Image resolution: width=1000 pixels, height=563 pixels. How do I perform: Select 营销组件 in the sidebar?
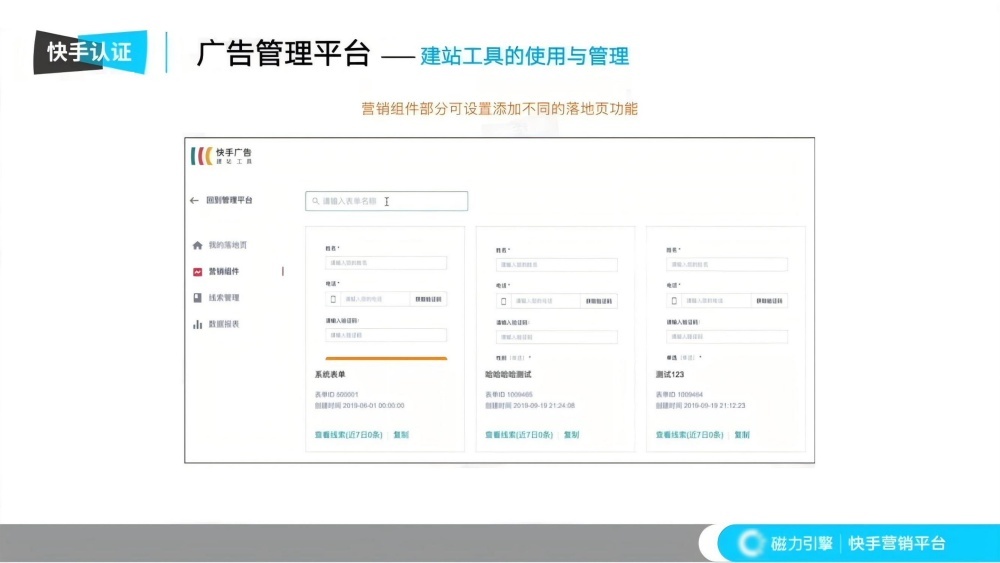click(224, 272)
